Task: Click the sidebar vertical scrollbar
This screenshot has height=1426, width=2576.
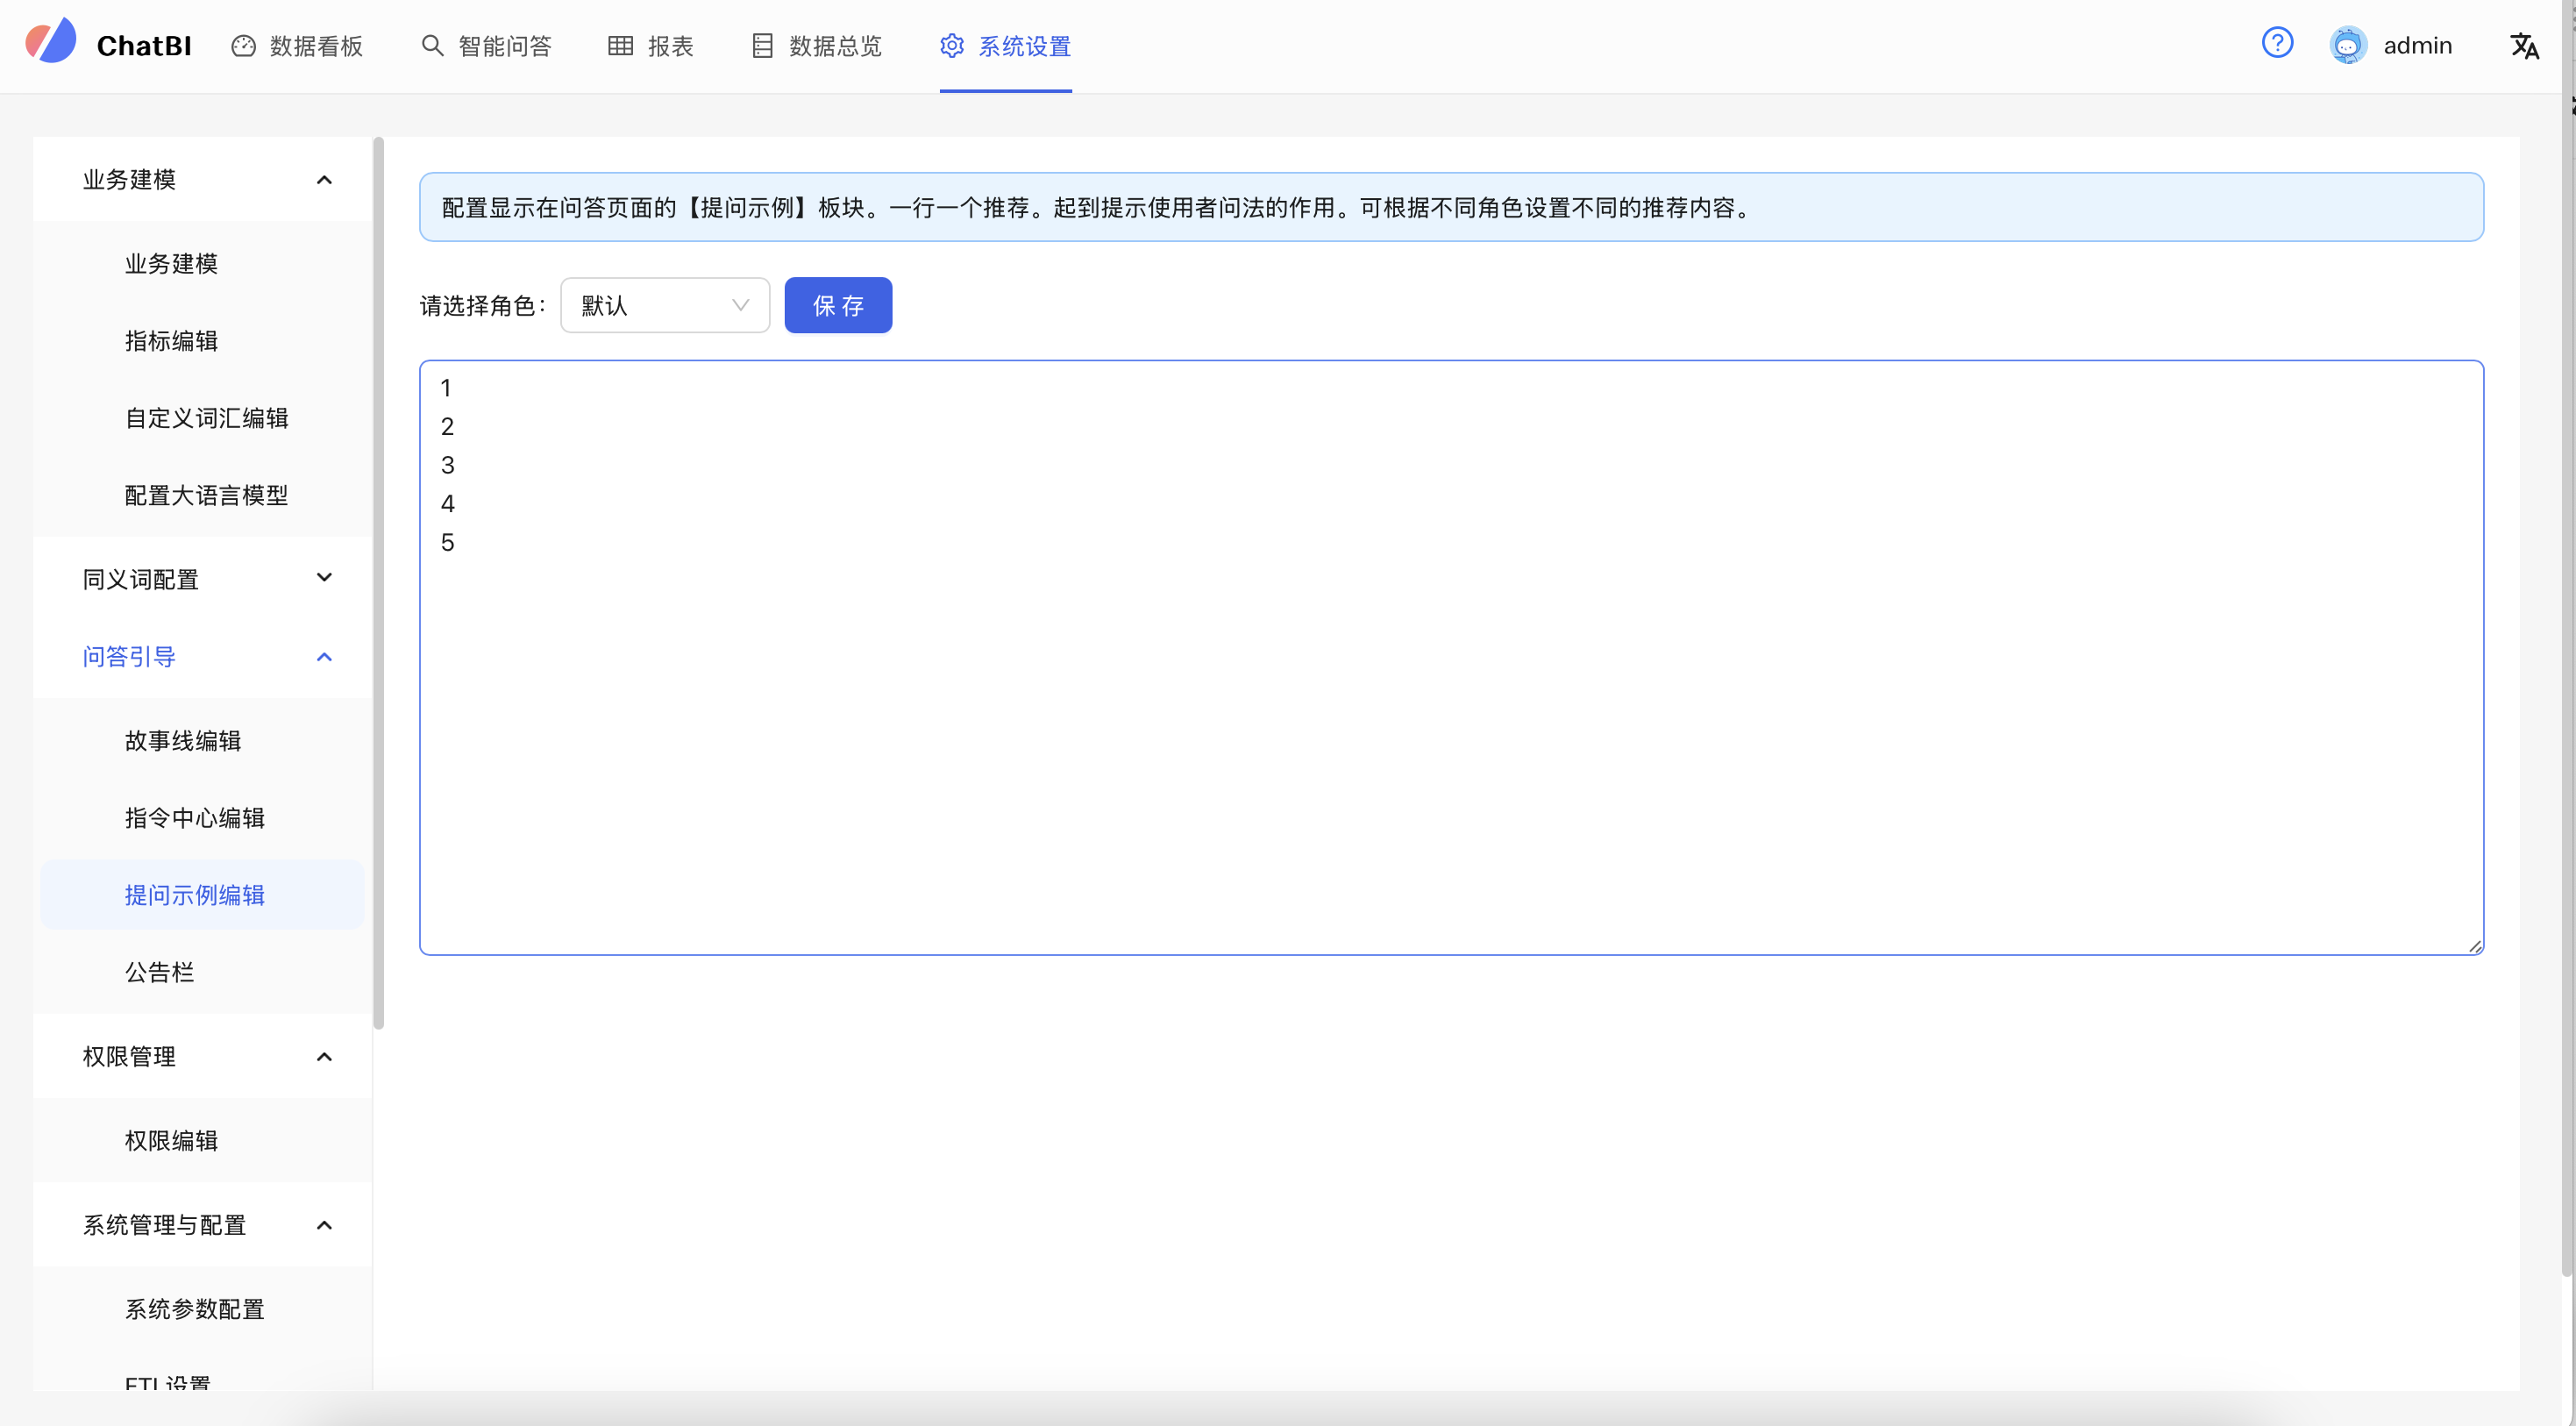Action: (378, 580)
